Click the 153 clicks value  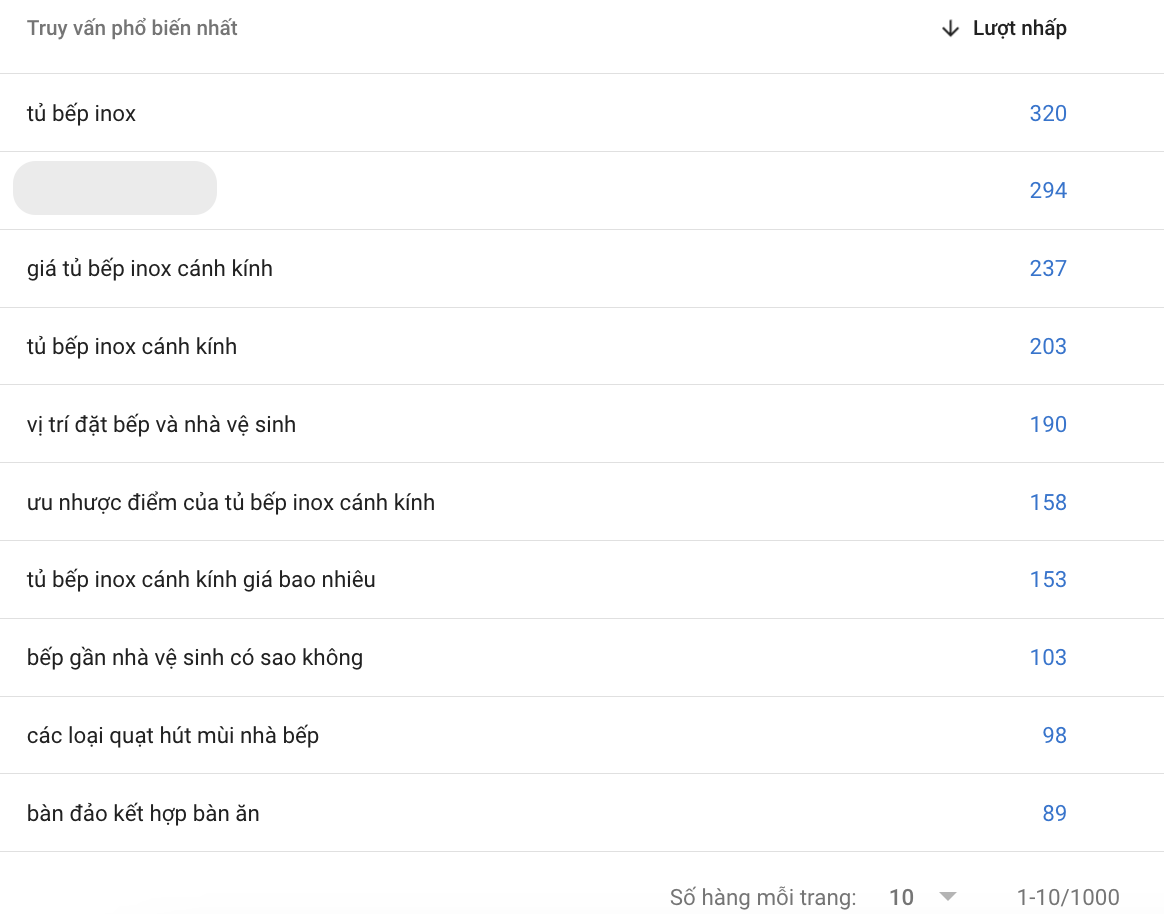point(1048,580)
